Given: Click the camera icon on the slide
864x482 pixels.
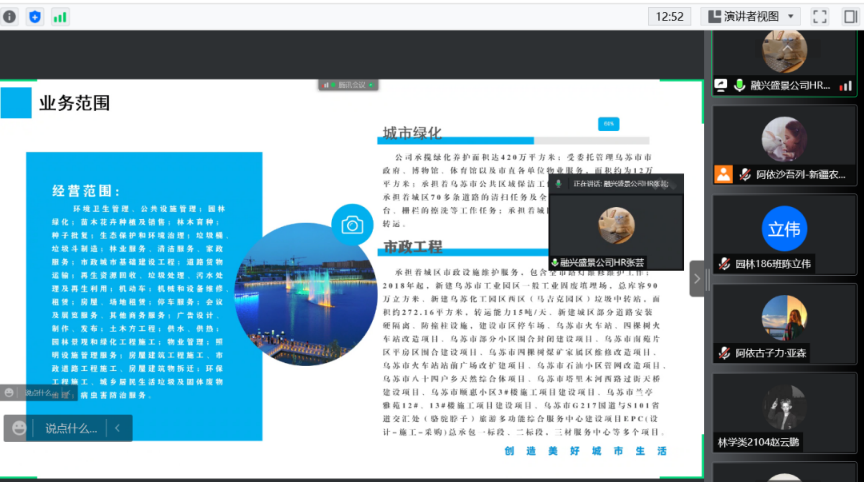Looking at the screenshot, I should tap(351, 225).
